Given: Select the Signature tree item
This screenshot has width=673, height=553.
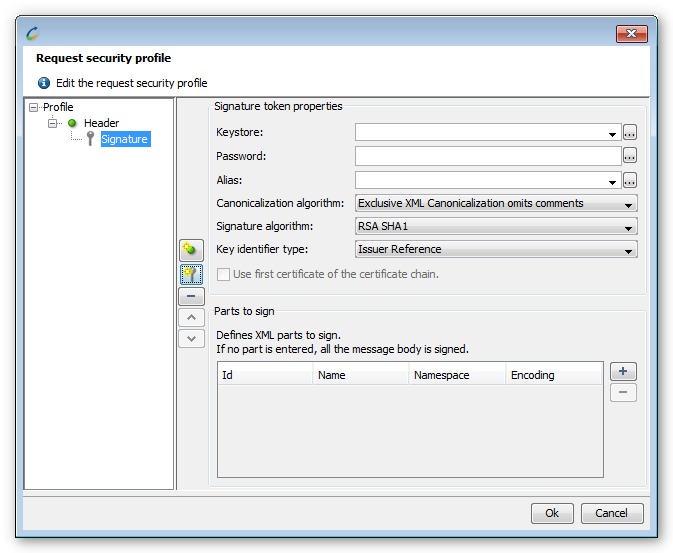Looking at the screenshot, I should tap(125, 139).
